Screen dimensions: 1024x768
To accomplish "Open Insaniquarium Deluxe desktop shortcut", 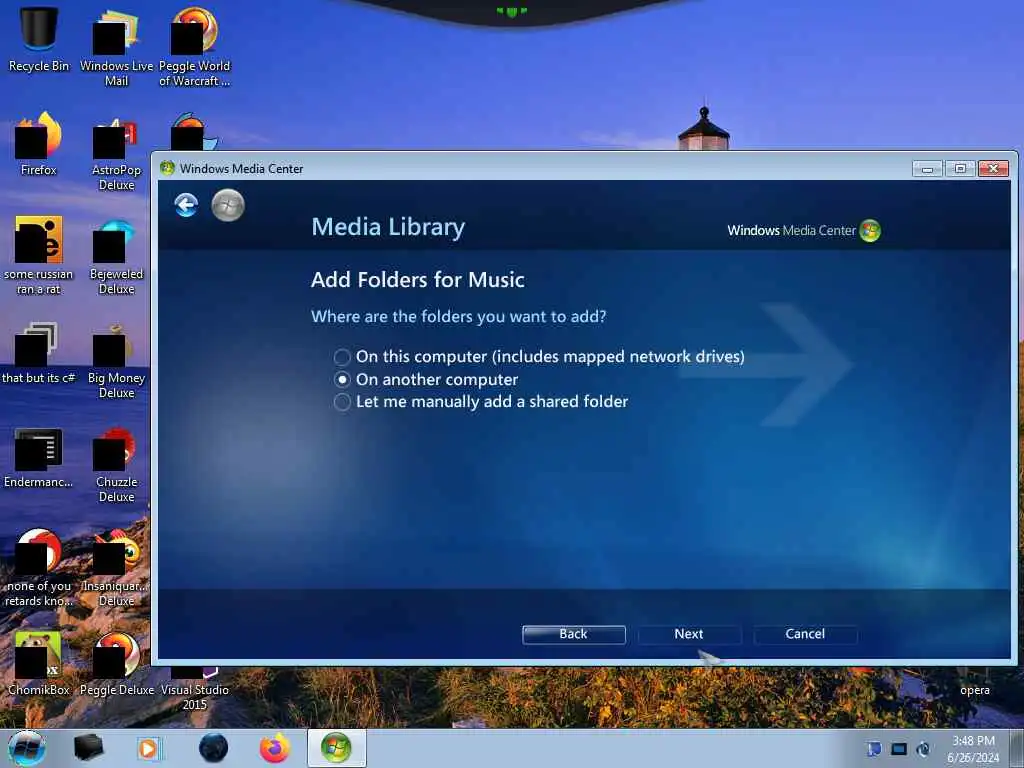I will click(116, 568).
